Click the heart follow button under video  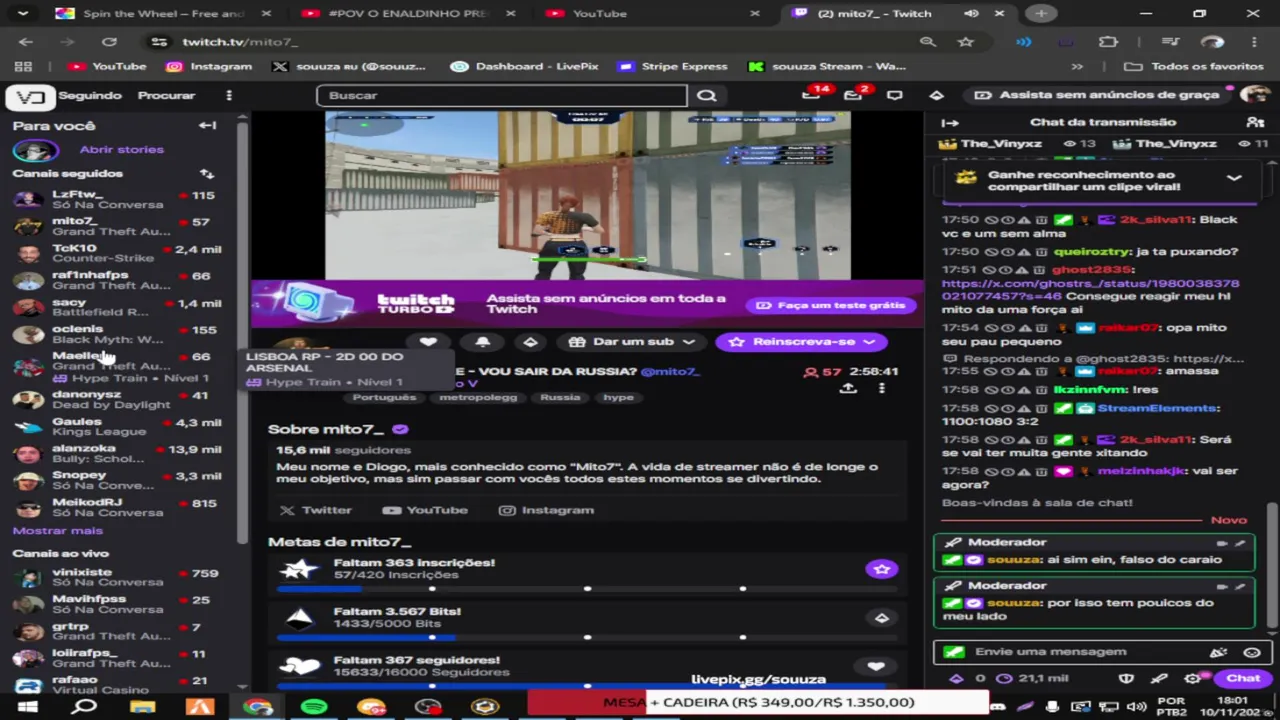[x=428, y=342]
